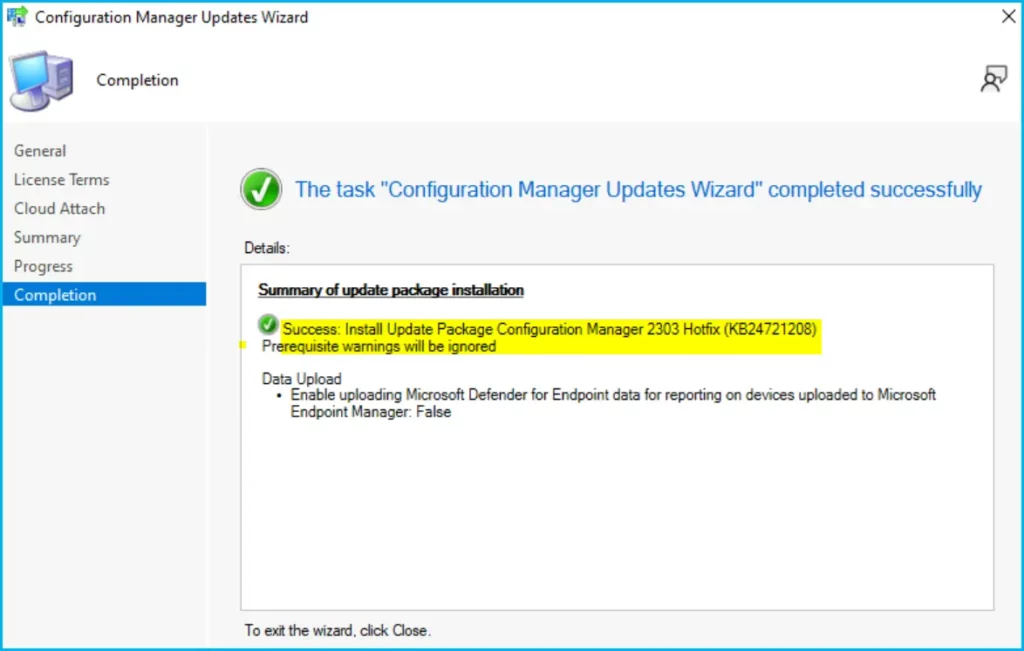
Task: Click the Success Install Update Package line
Action: (549, 329)
